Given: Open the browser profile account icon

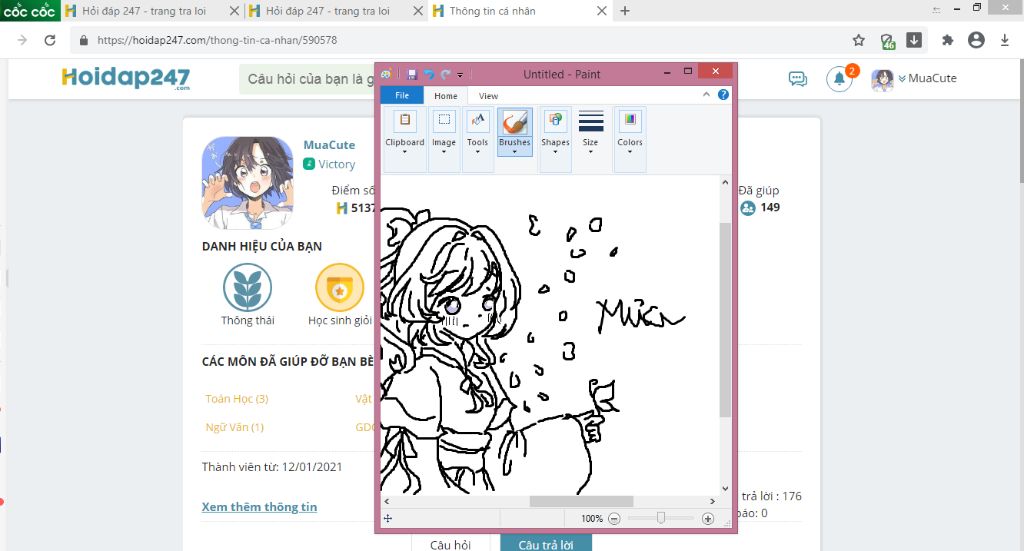Looking at the screenshot, I should 976,40.
